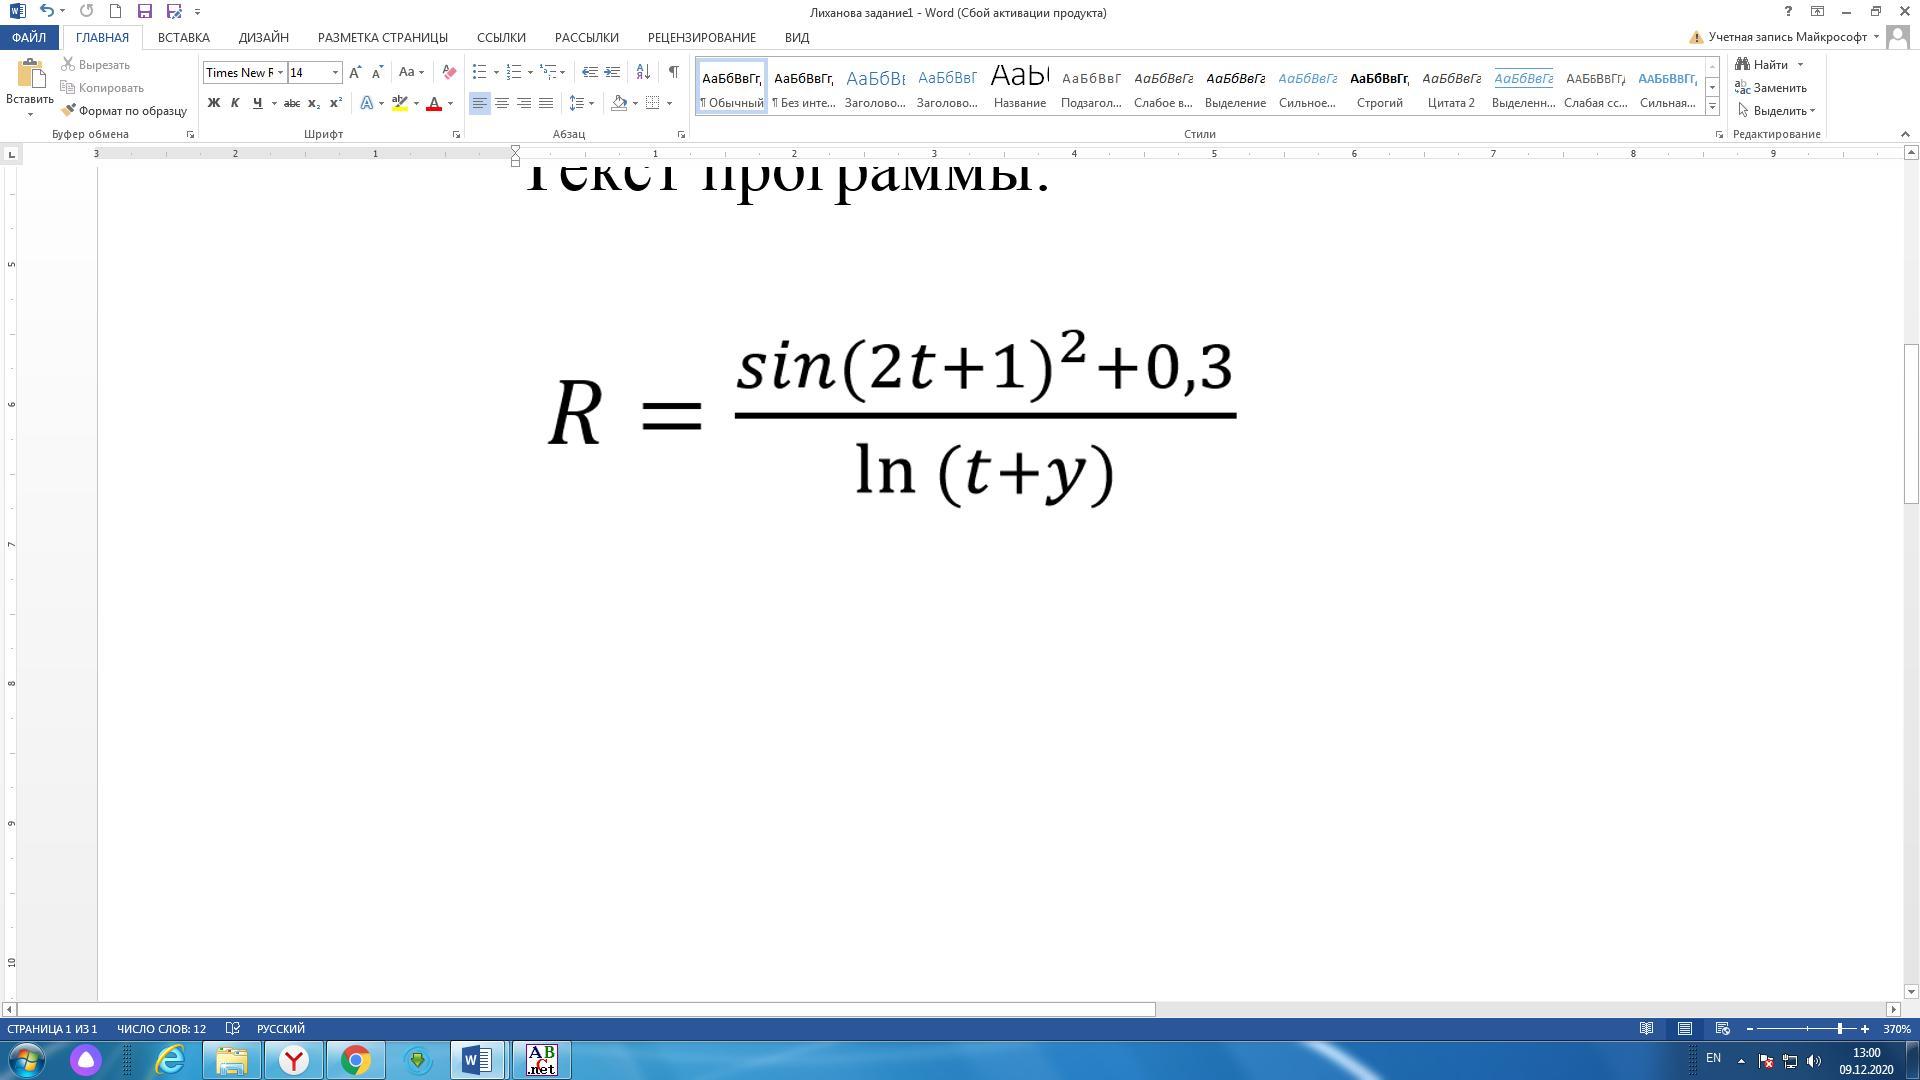Click the bulleted list icon

pyautogui.click(x=480, y=72)
